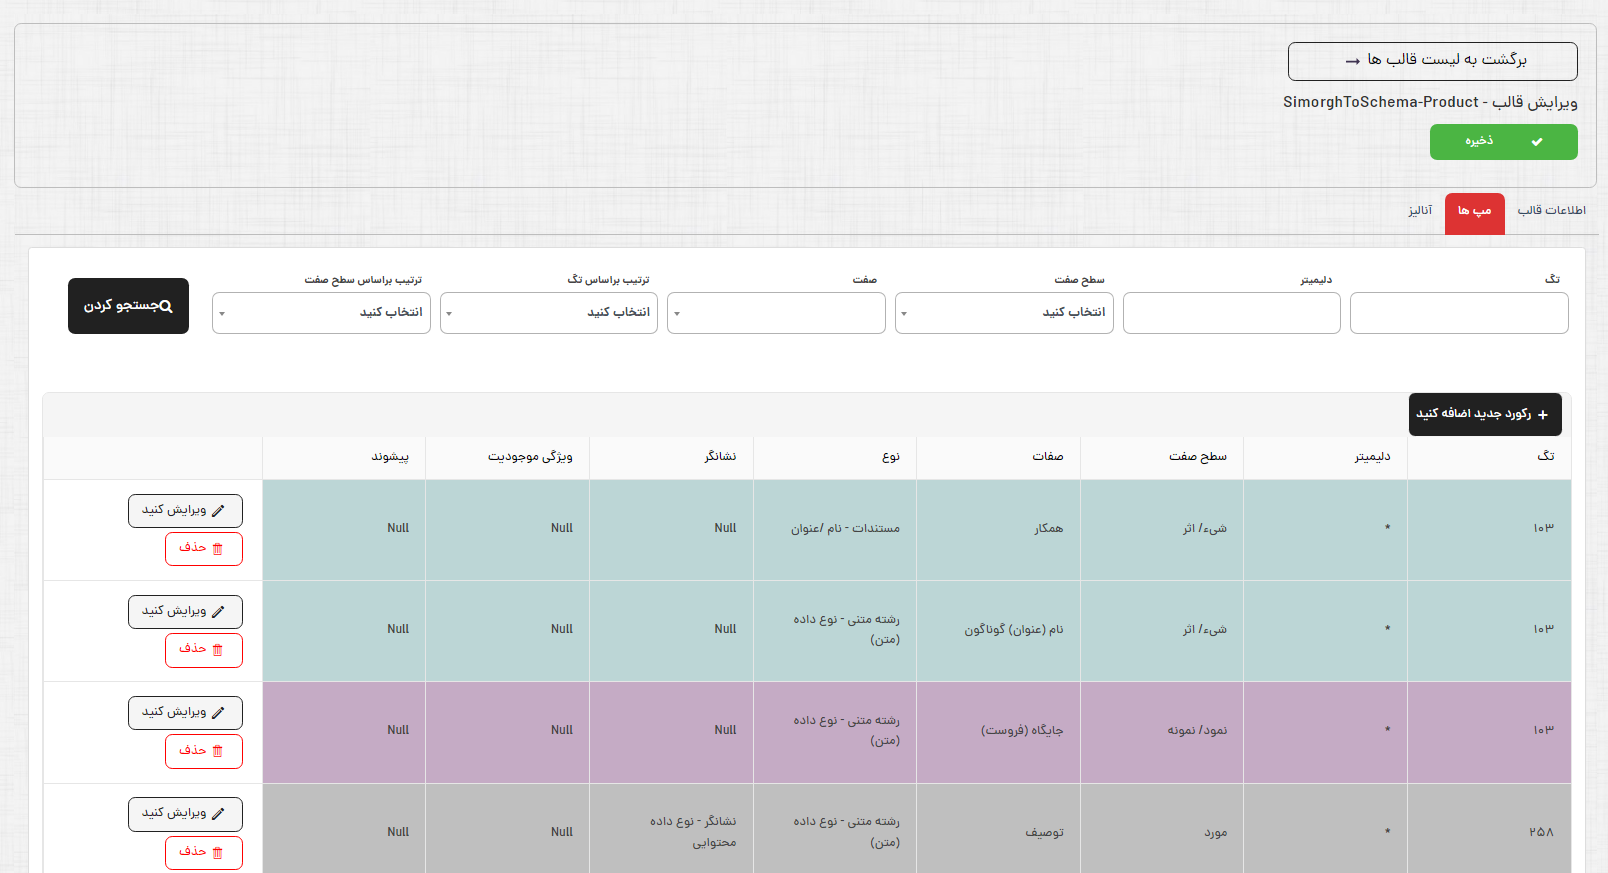
Task: Edit the نام (عنوان) گوناگون row
Action: coord(185,612)
